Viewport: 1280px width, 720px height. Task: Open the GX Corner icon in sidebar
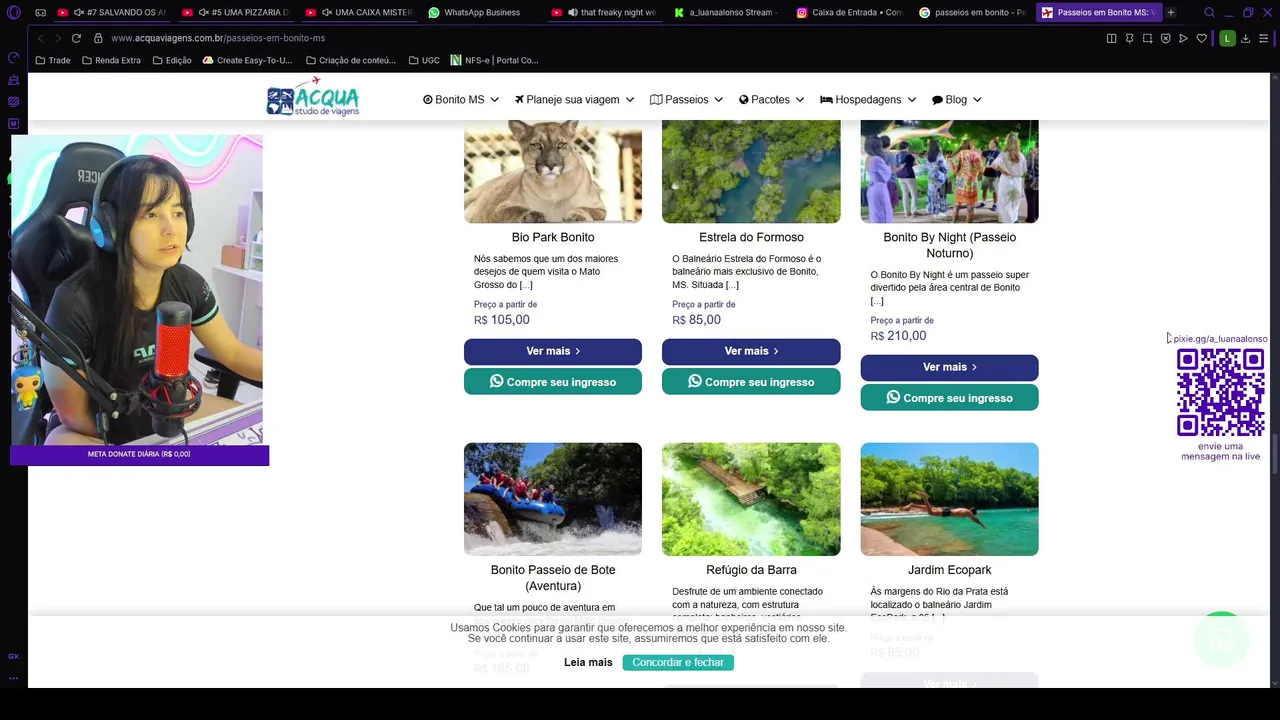13,656
